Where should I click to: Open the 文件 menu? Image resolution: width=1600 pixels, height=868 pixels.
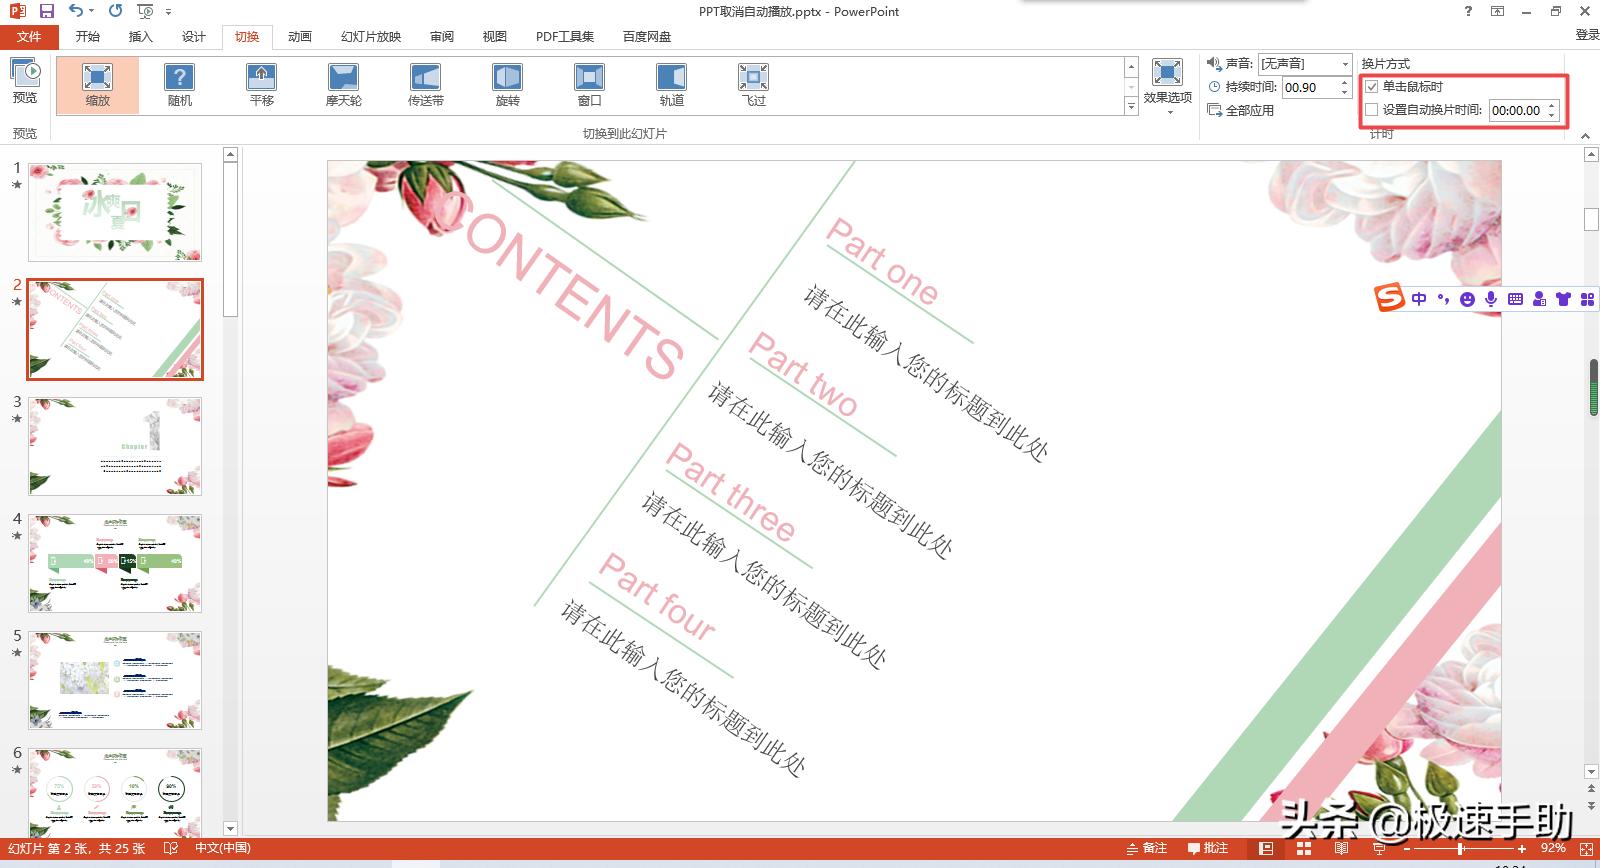click(x=29, y=36)
